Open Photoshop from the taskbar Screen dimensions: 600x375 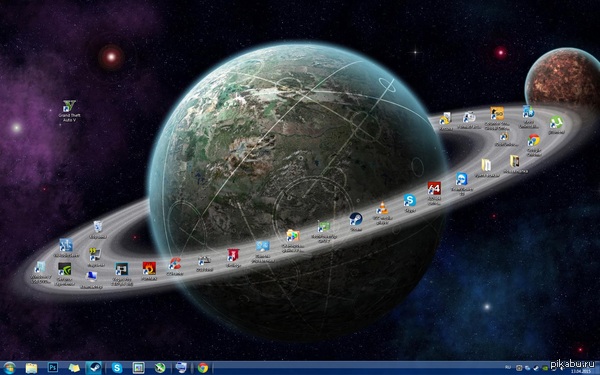click(52, 368)
